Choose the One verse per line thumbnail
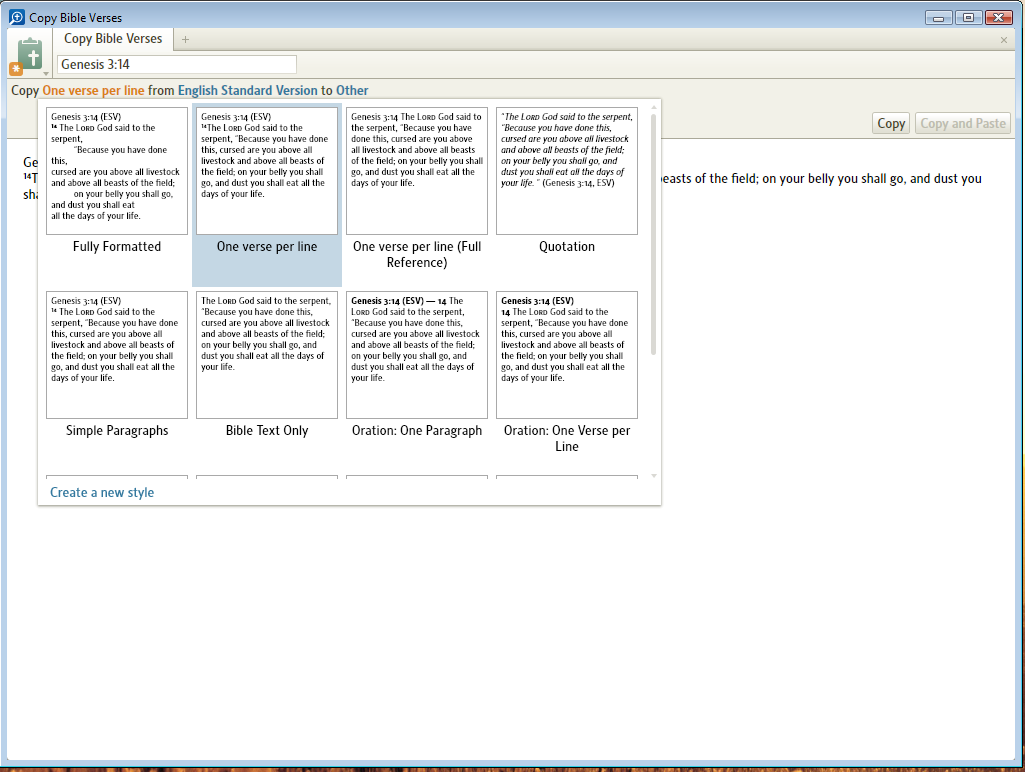Viewport: 1025px width, 772px height. point(267,171)
